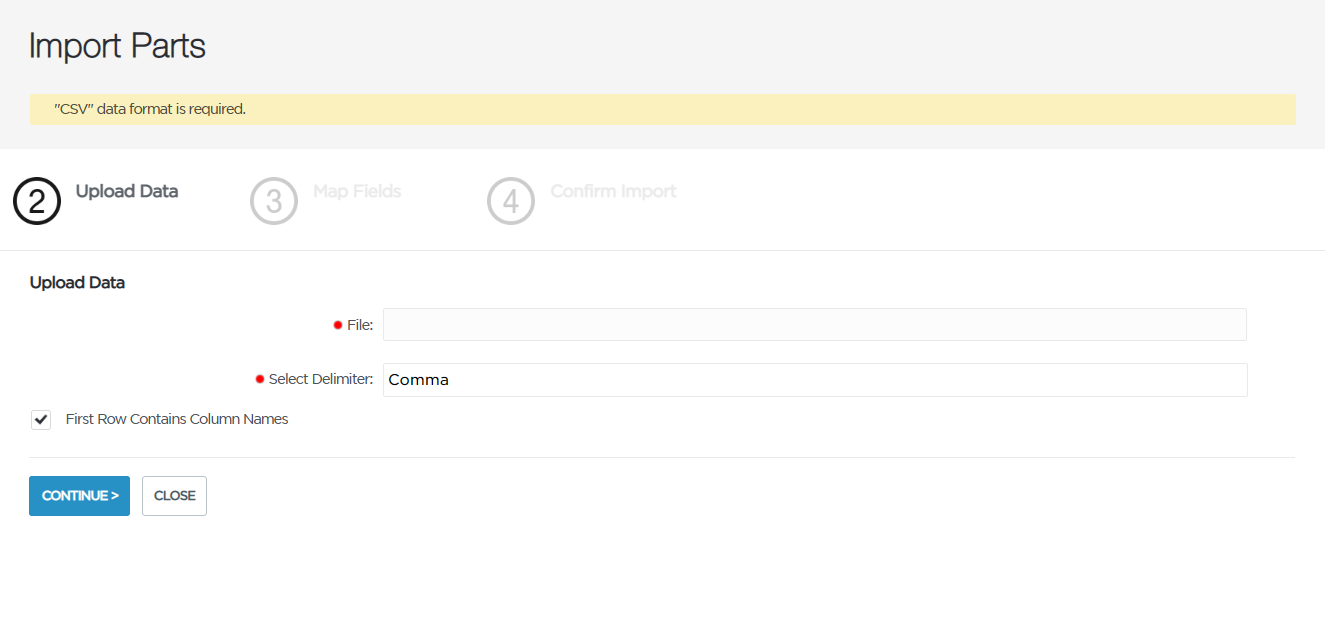This screenshot has width=1325, height=628.
Task: Go to the Confirm Import step label
Action: pos(613,191)
